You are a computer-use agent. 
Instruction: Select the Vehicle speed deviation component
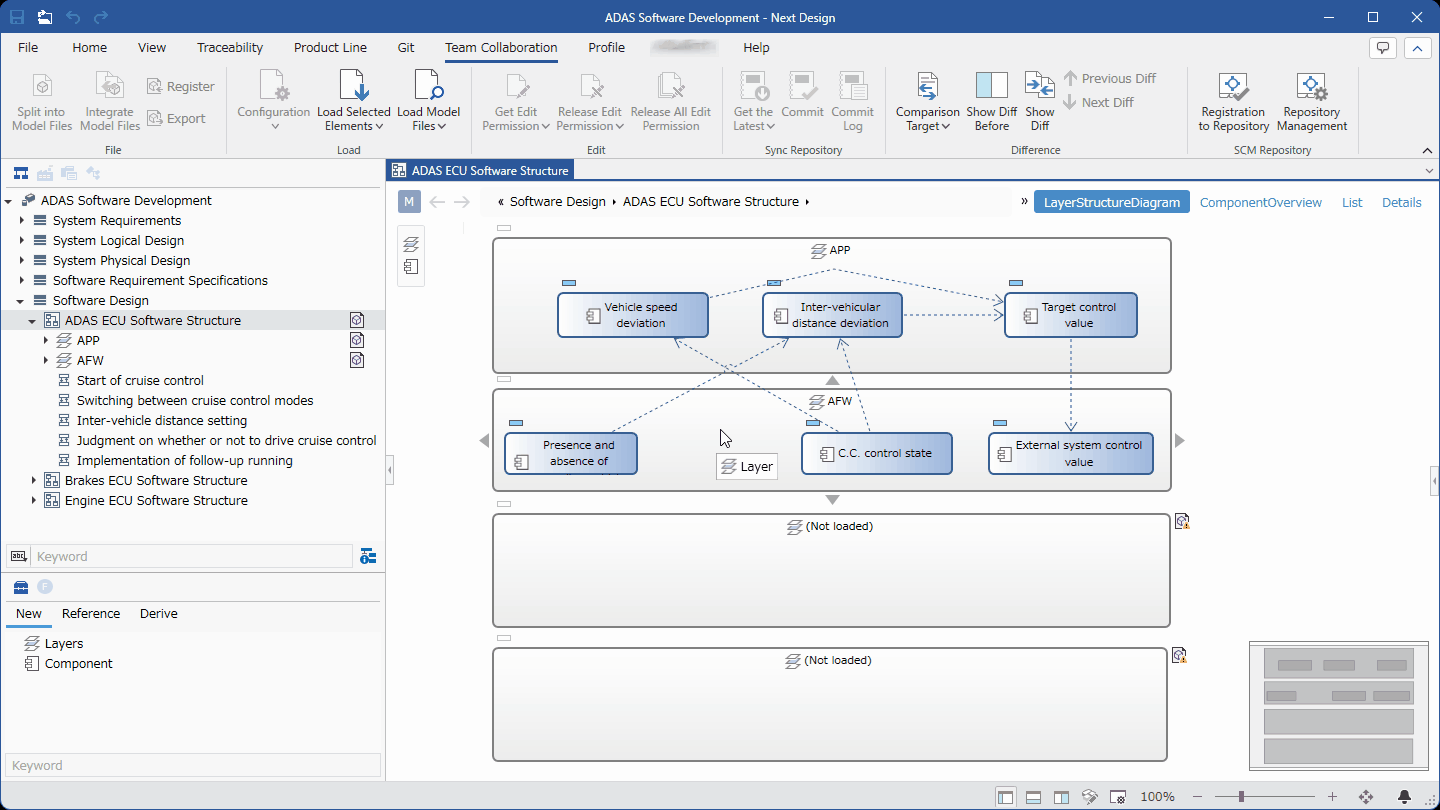point(633,315)
